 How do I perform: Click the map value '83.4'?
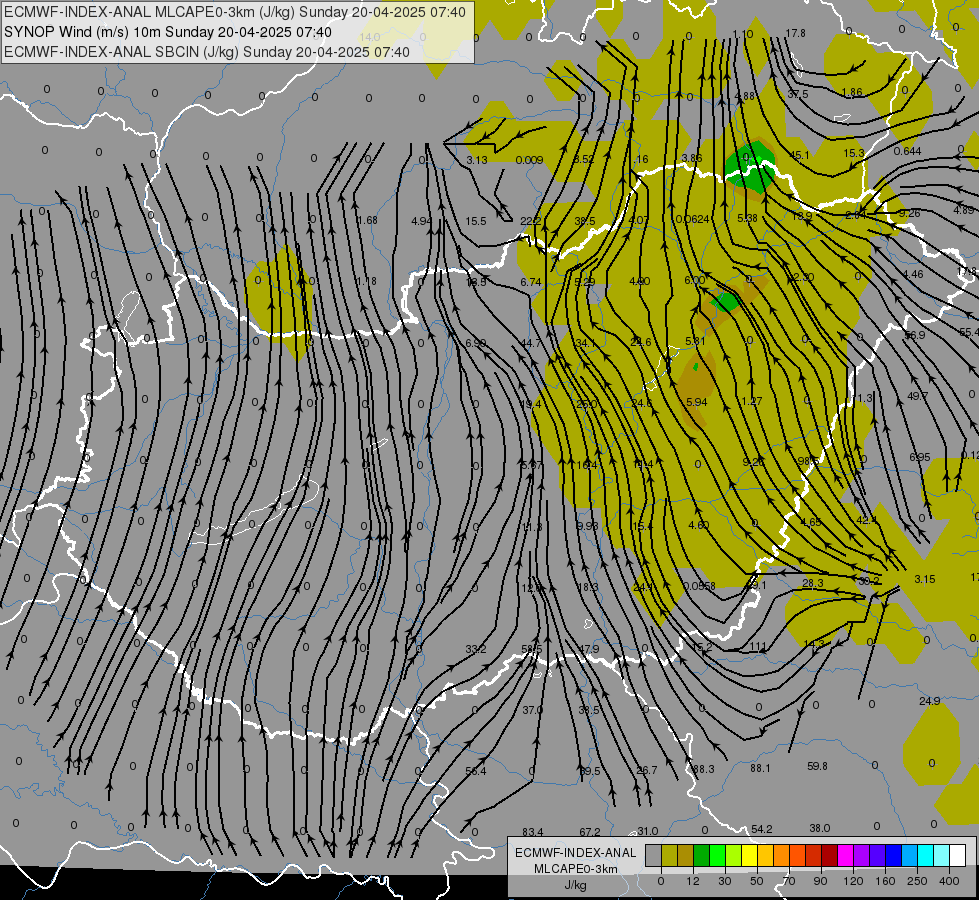point(533,832)
